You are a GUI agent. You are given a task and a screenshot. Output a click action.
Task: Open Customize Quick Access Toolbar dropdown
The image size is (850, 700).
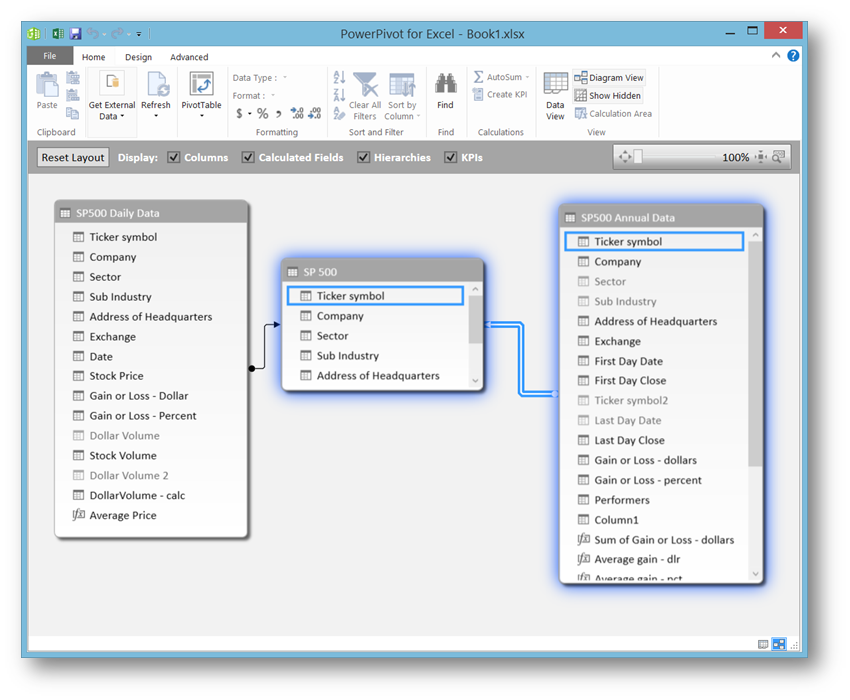139,34
